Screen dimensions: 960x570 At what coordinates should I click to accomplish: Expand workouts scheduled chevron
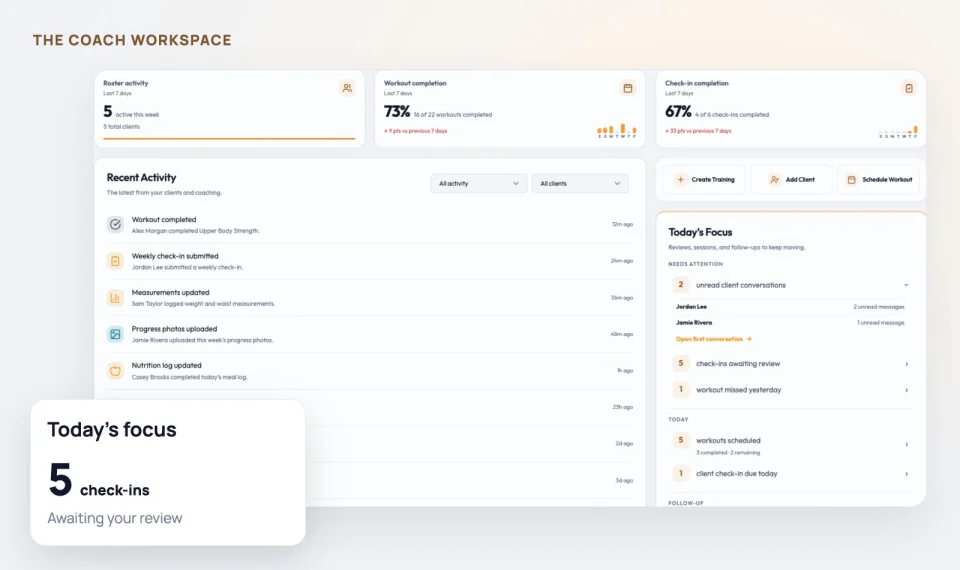907,444
